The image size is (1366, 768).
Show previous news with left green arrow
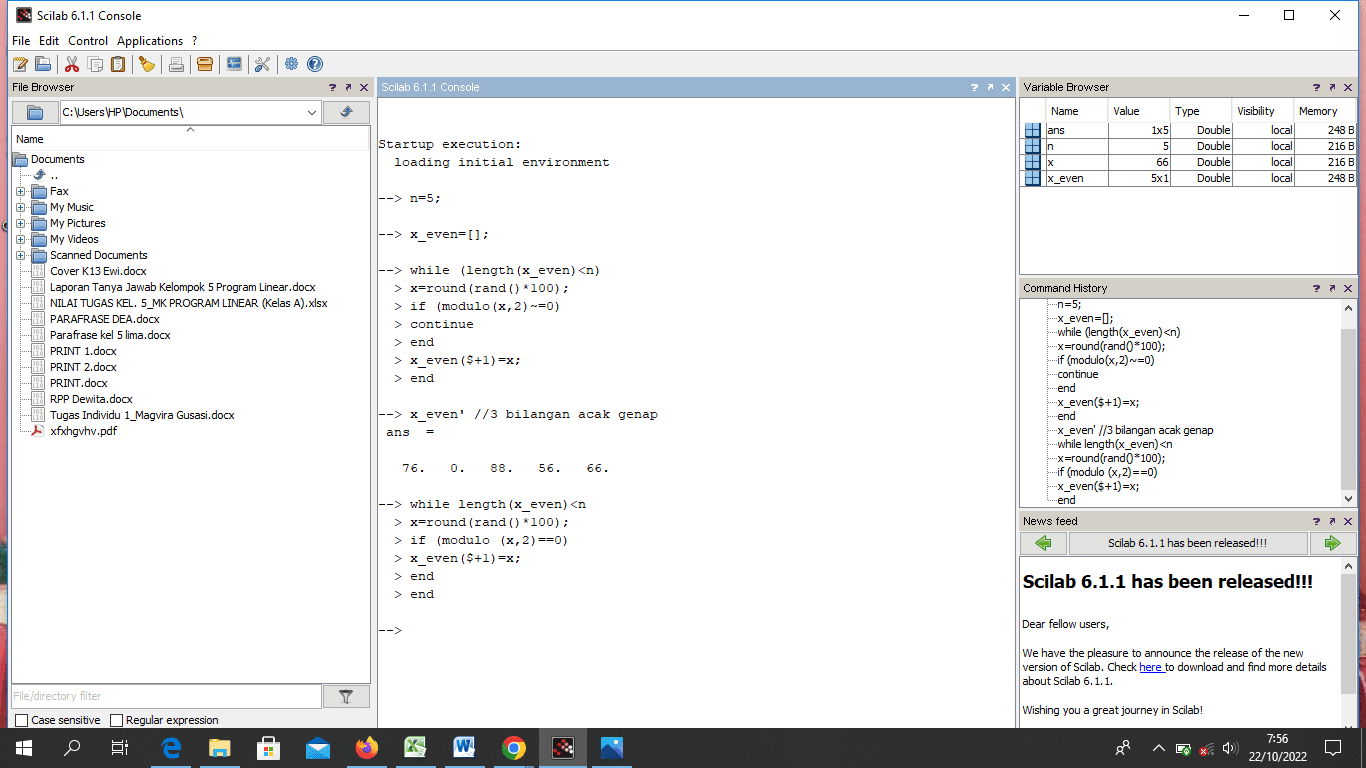[x=1044, y=543]
